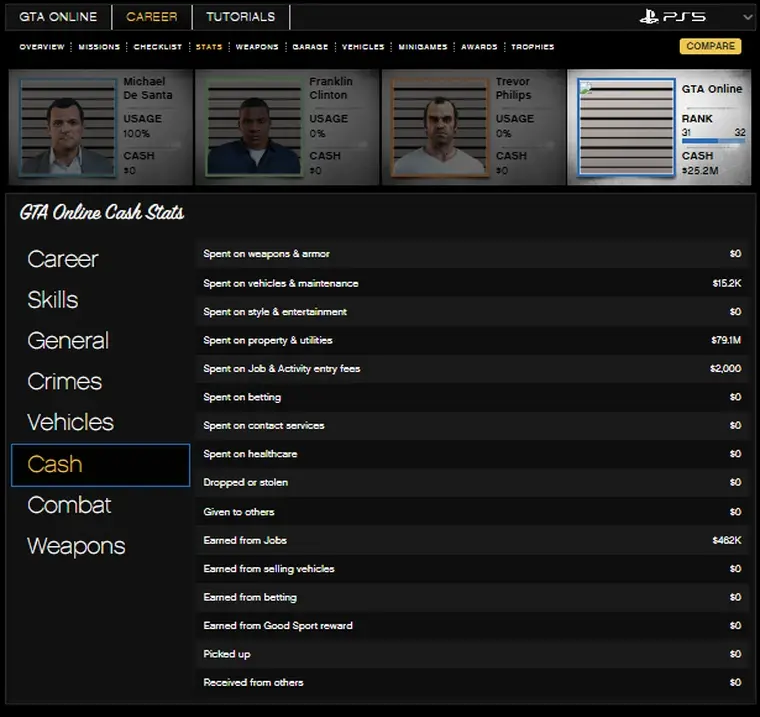Open the Weapons submenu in the top navigation
The height and width of the screenshot is (717, 760).
click(x=257, y=47)
